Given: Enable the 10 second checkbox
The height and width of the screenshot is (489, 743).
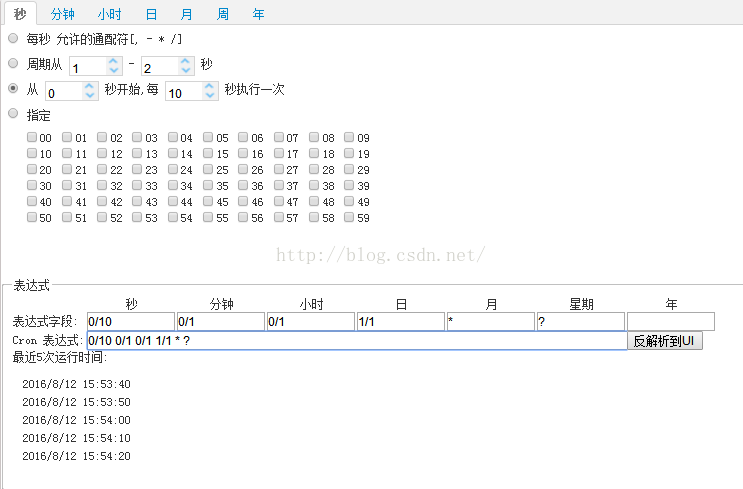Looking at the screenshot, I should point(32,154).
